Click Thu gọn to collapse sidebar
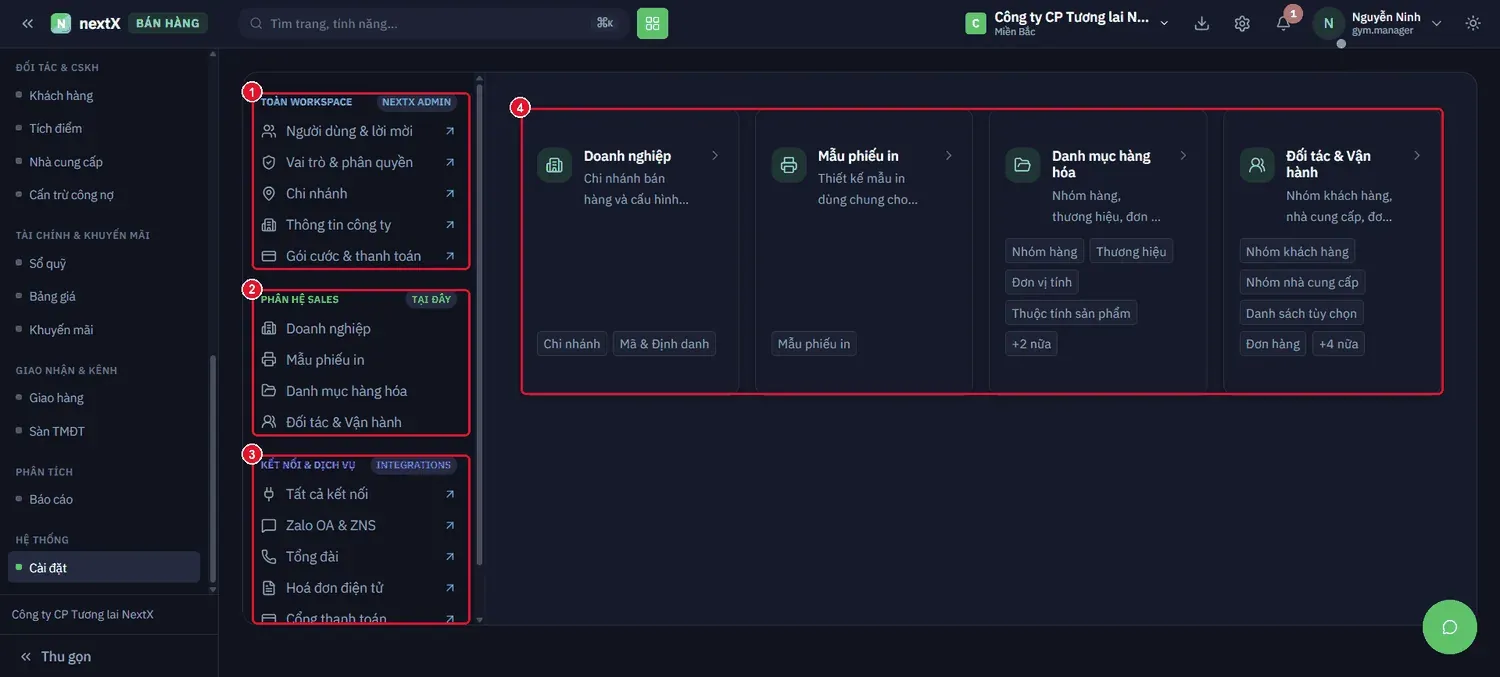The width and height of the screenshot is (1500, 677). coord(56,656)
